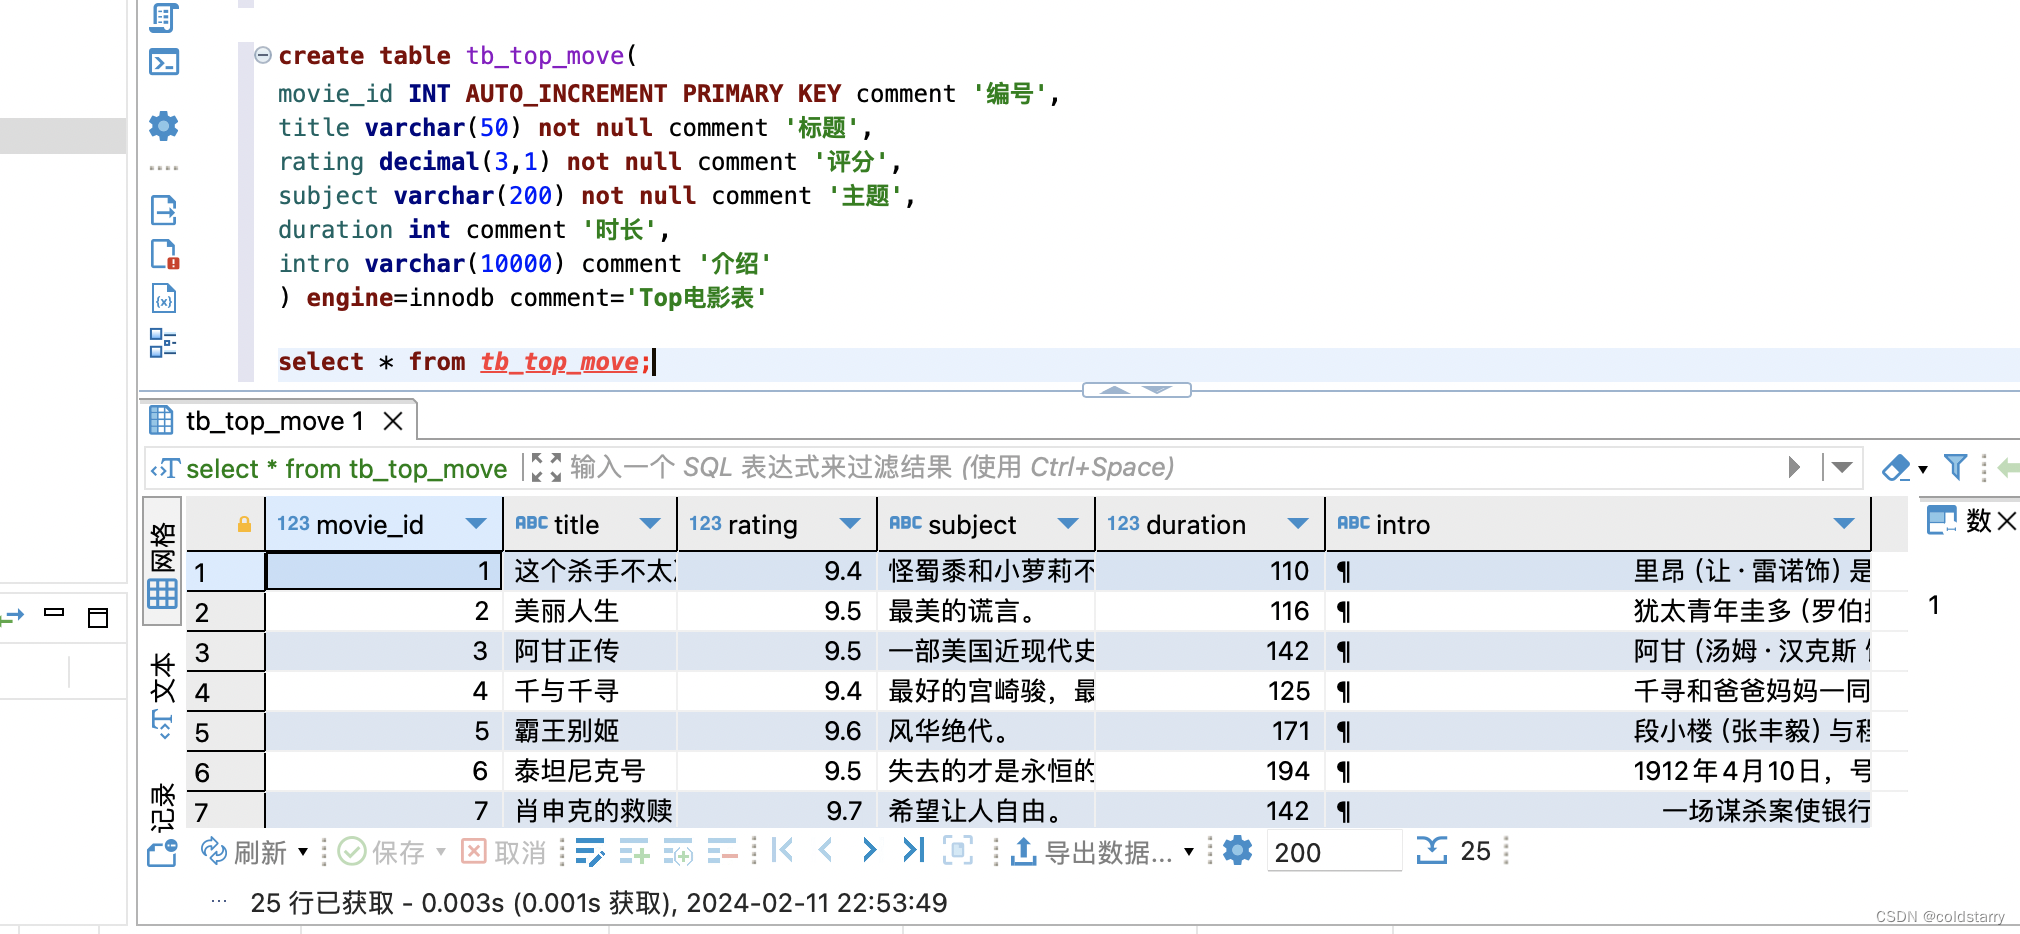2020x934 pixels.
Task: Click the expand filter panel icon
Action: click(x=546, y=467)
